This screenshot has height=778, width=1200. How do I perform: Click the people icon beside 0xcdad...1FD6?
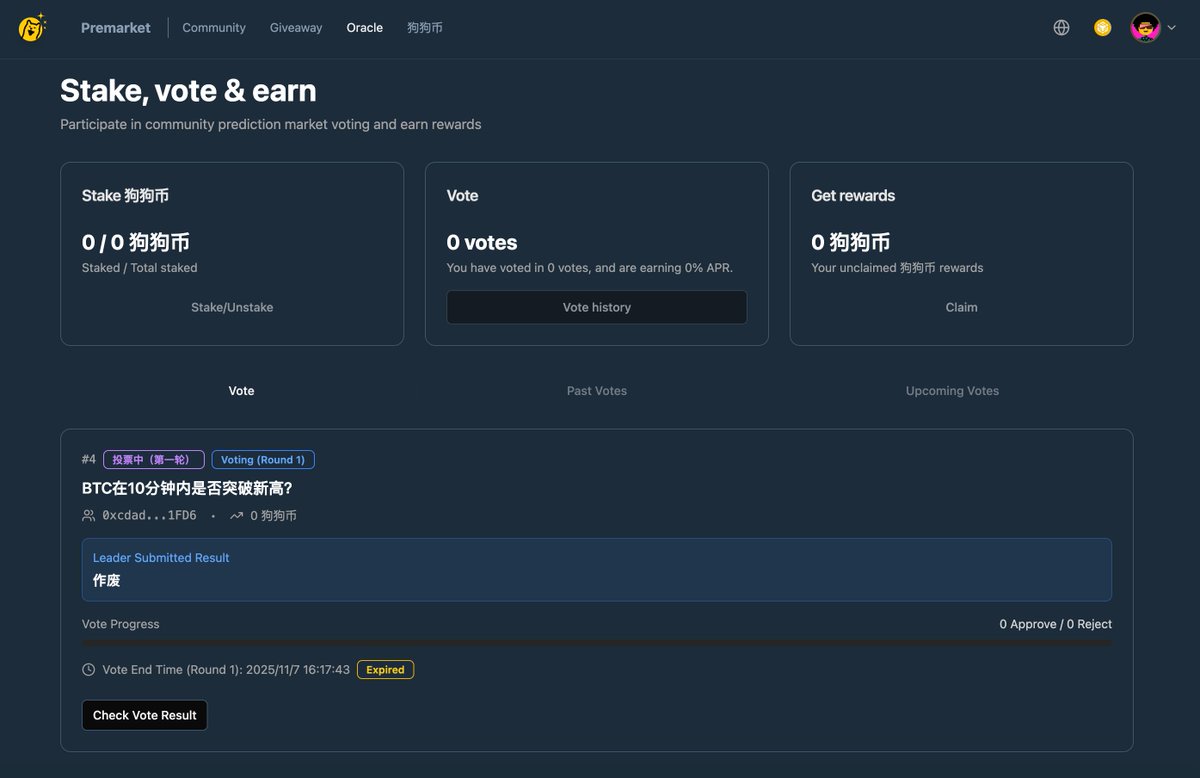[x=89, y=516]
